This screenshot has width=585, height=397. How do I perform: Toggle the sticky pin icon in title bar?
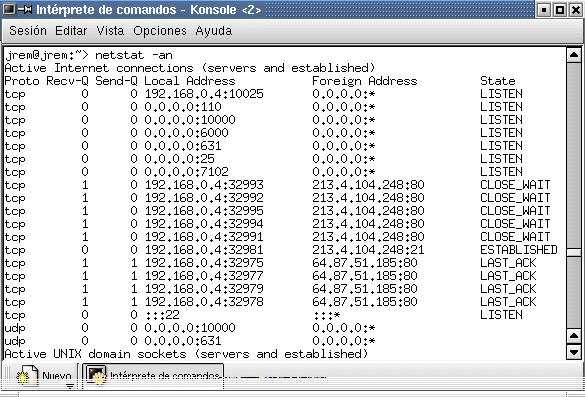[25, 9]
